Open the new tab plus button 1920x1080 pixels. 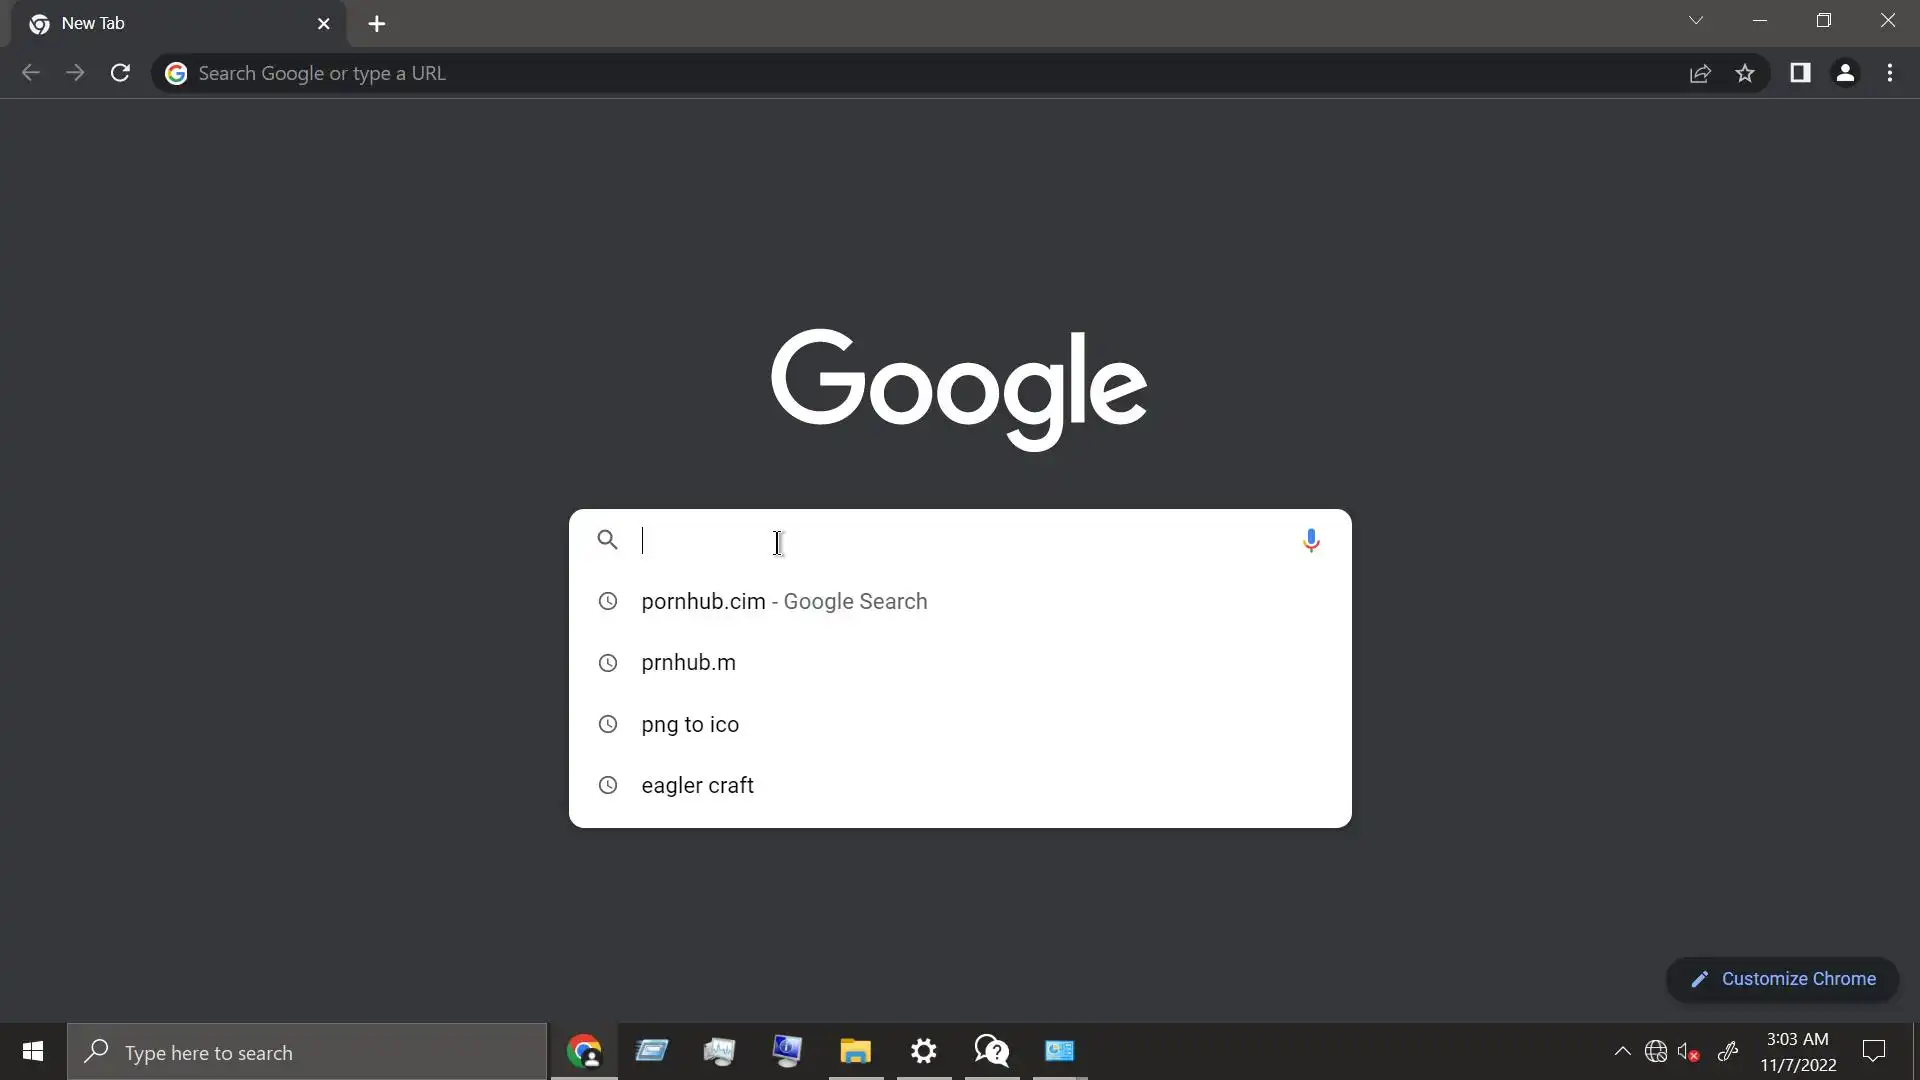coord(377,24)
